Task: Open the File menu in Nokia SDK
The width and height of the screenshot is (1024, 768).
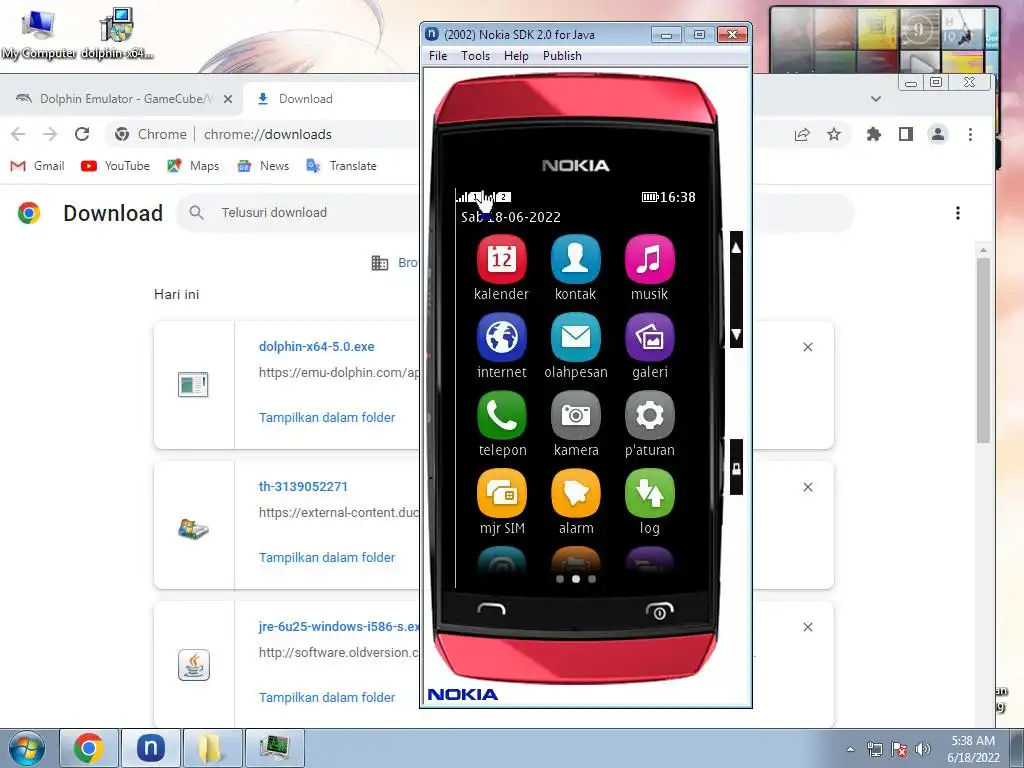Action: (438, 56)
